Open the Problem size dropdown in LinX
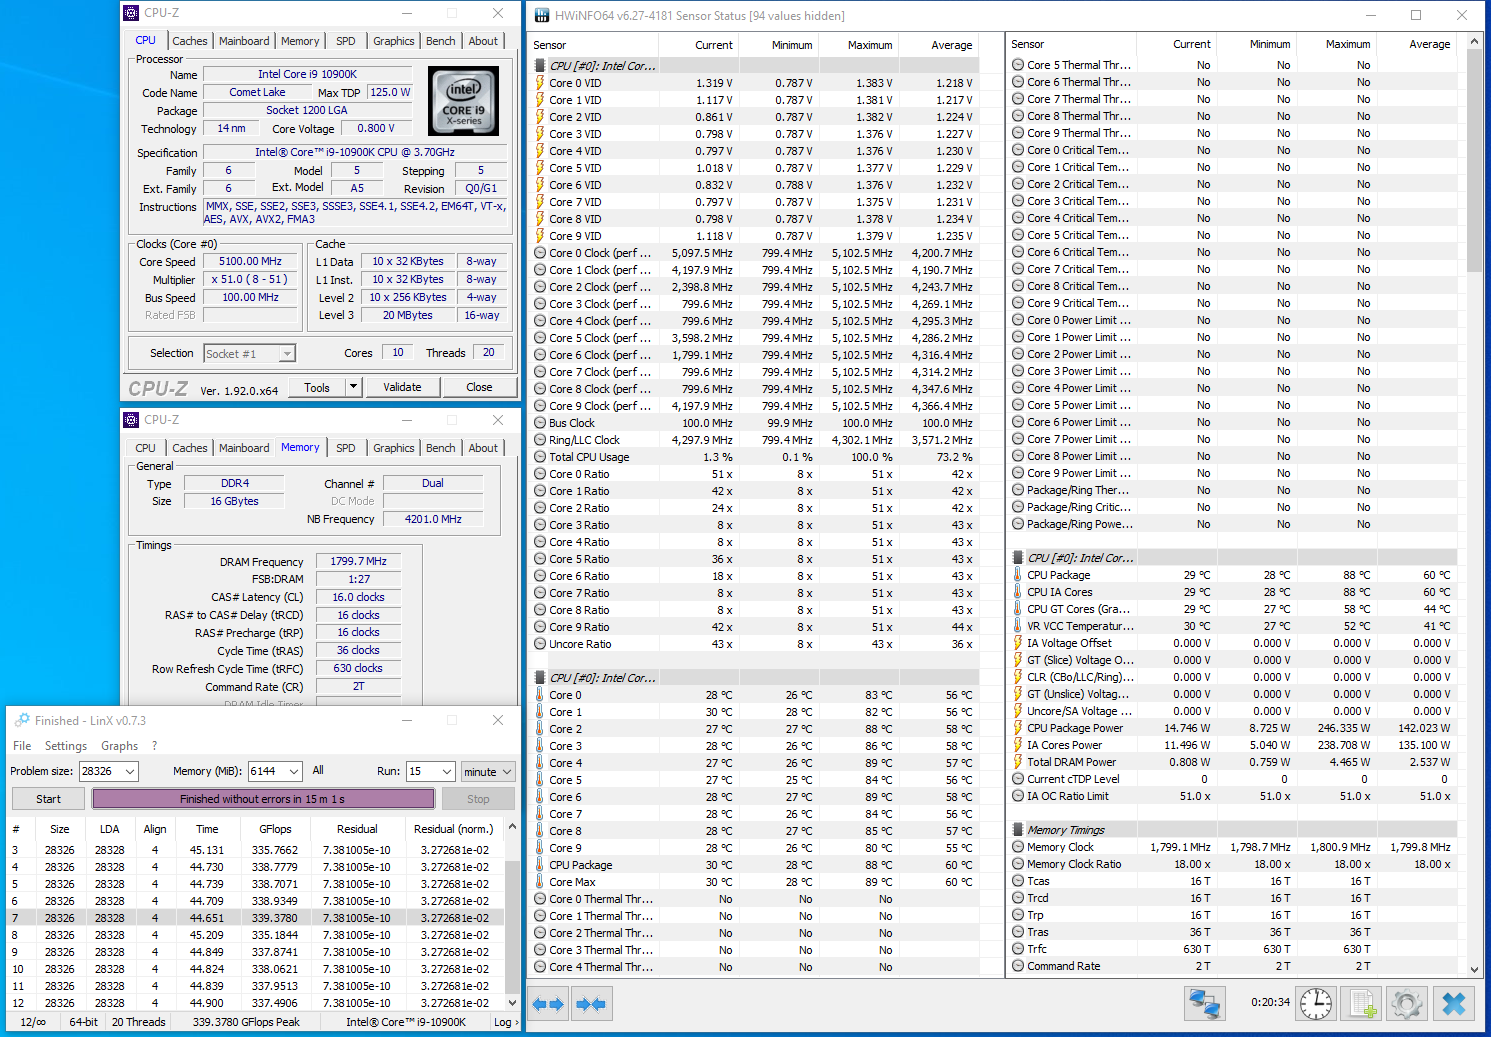Image resolution: width=1491 pixels, height=1037 pixels. pos(130,771)
